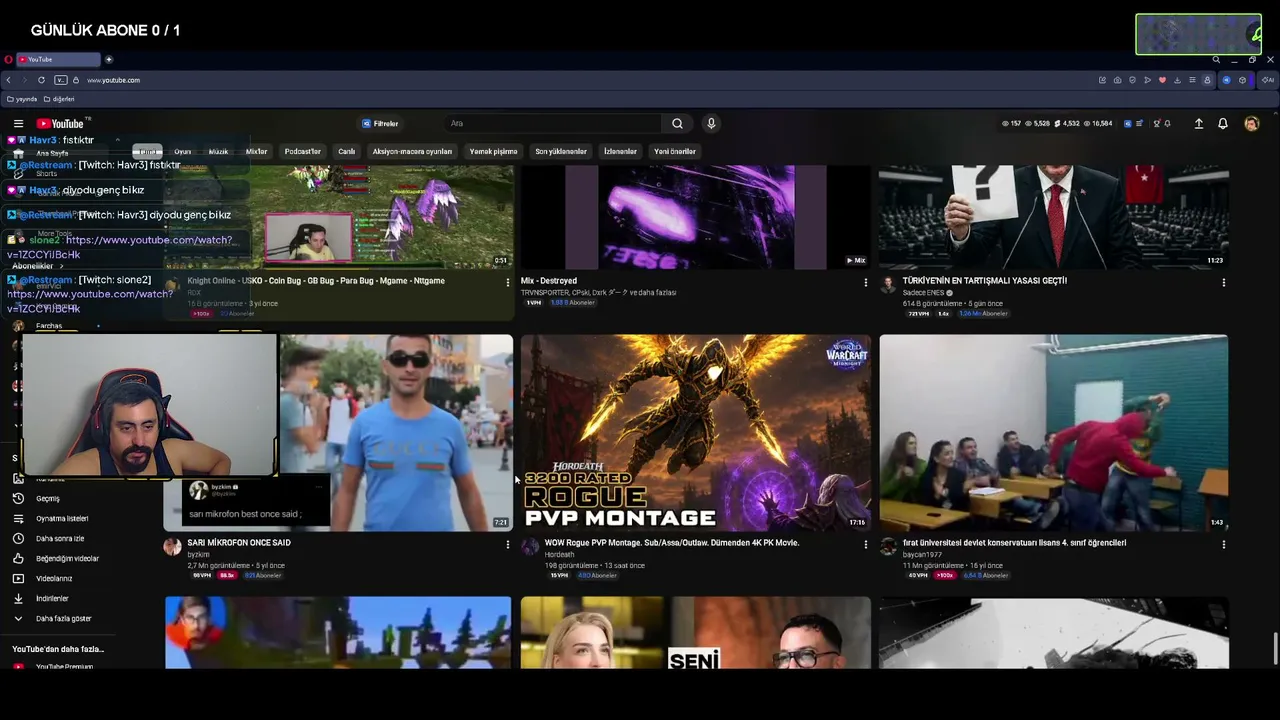Select the Son yüklenenler chip
Viewport: 1280px width, 720px height.
click(561, 152)
